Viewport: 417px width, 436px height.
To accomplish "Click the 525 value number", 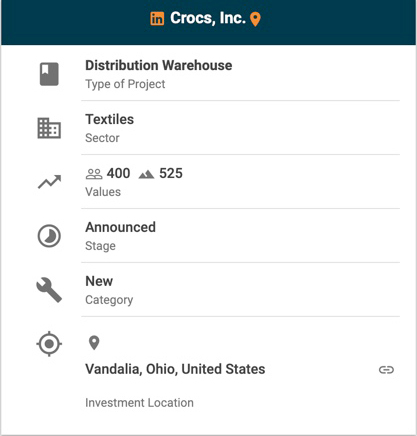I will (171, 174).
